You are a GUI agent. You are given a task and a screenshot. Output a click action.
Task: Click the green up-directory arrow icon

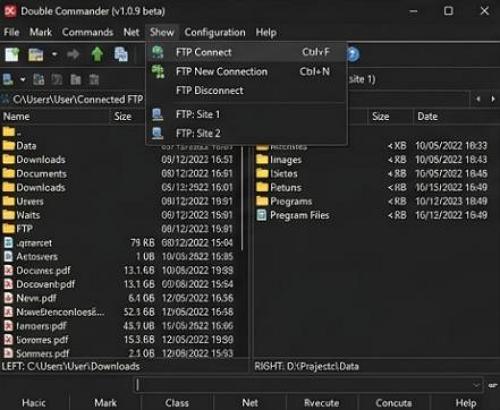(x=97, y=54)
